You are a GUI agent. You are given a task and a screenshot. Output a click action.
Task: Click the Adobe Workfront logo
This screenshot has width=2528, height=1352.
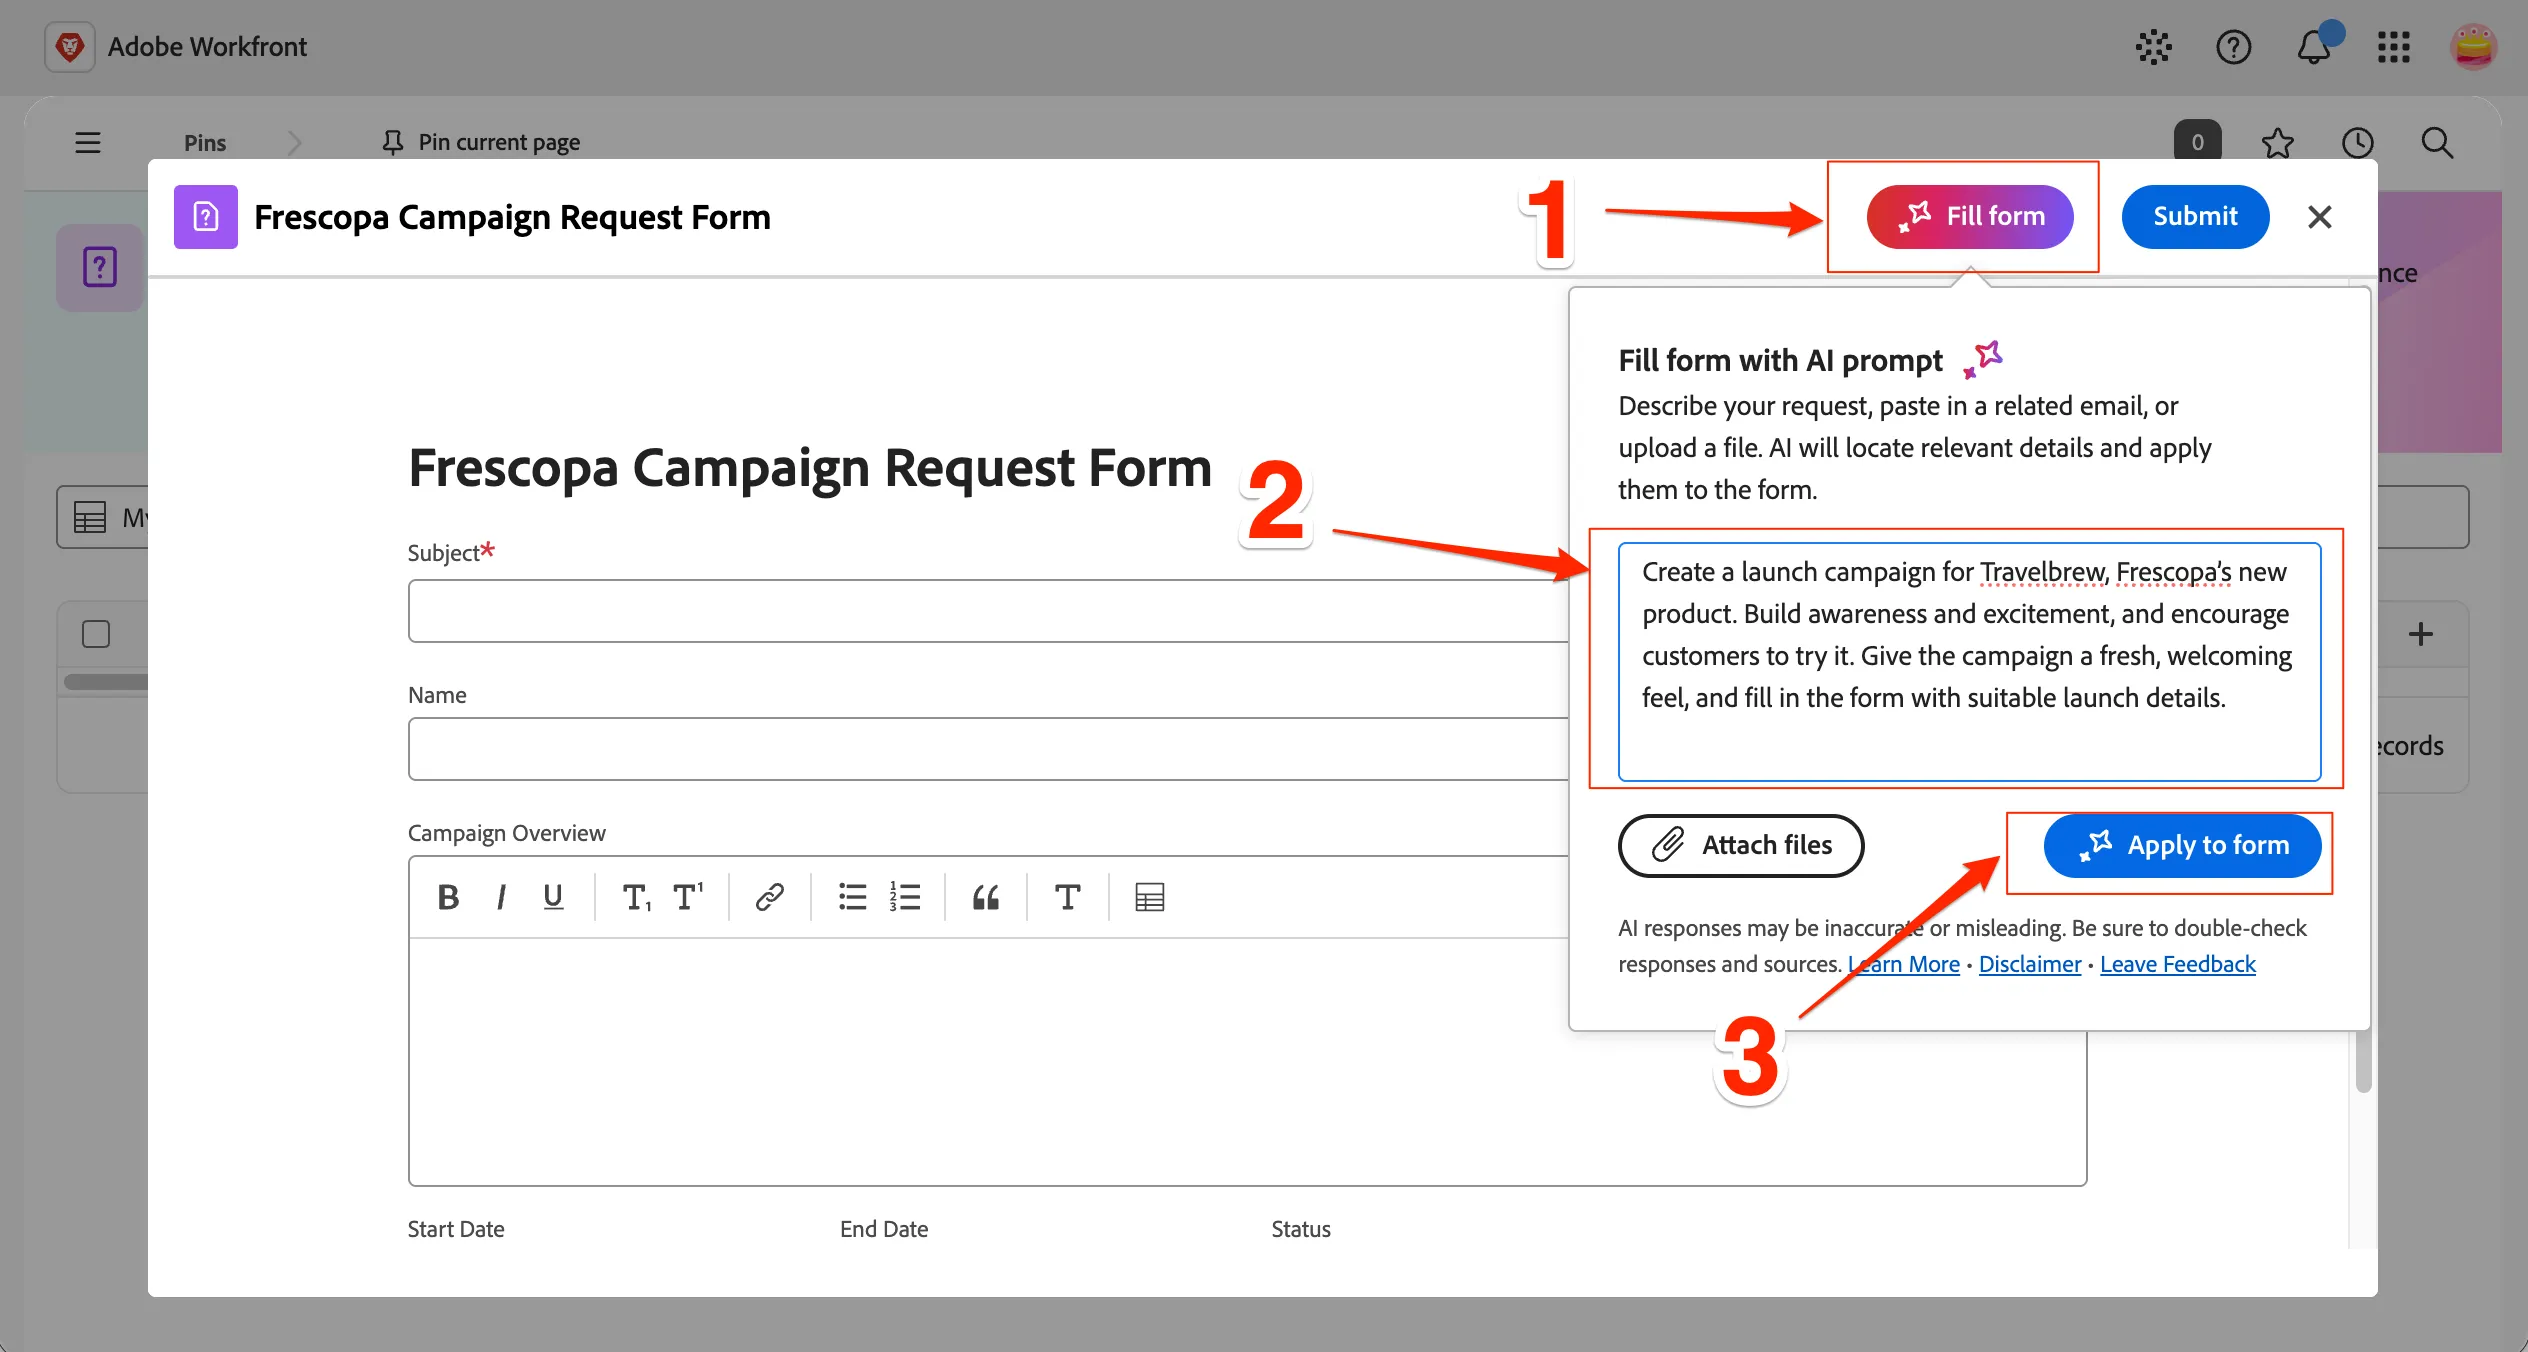(x=70, y=47)
